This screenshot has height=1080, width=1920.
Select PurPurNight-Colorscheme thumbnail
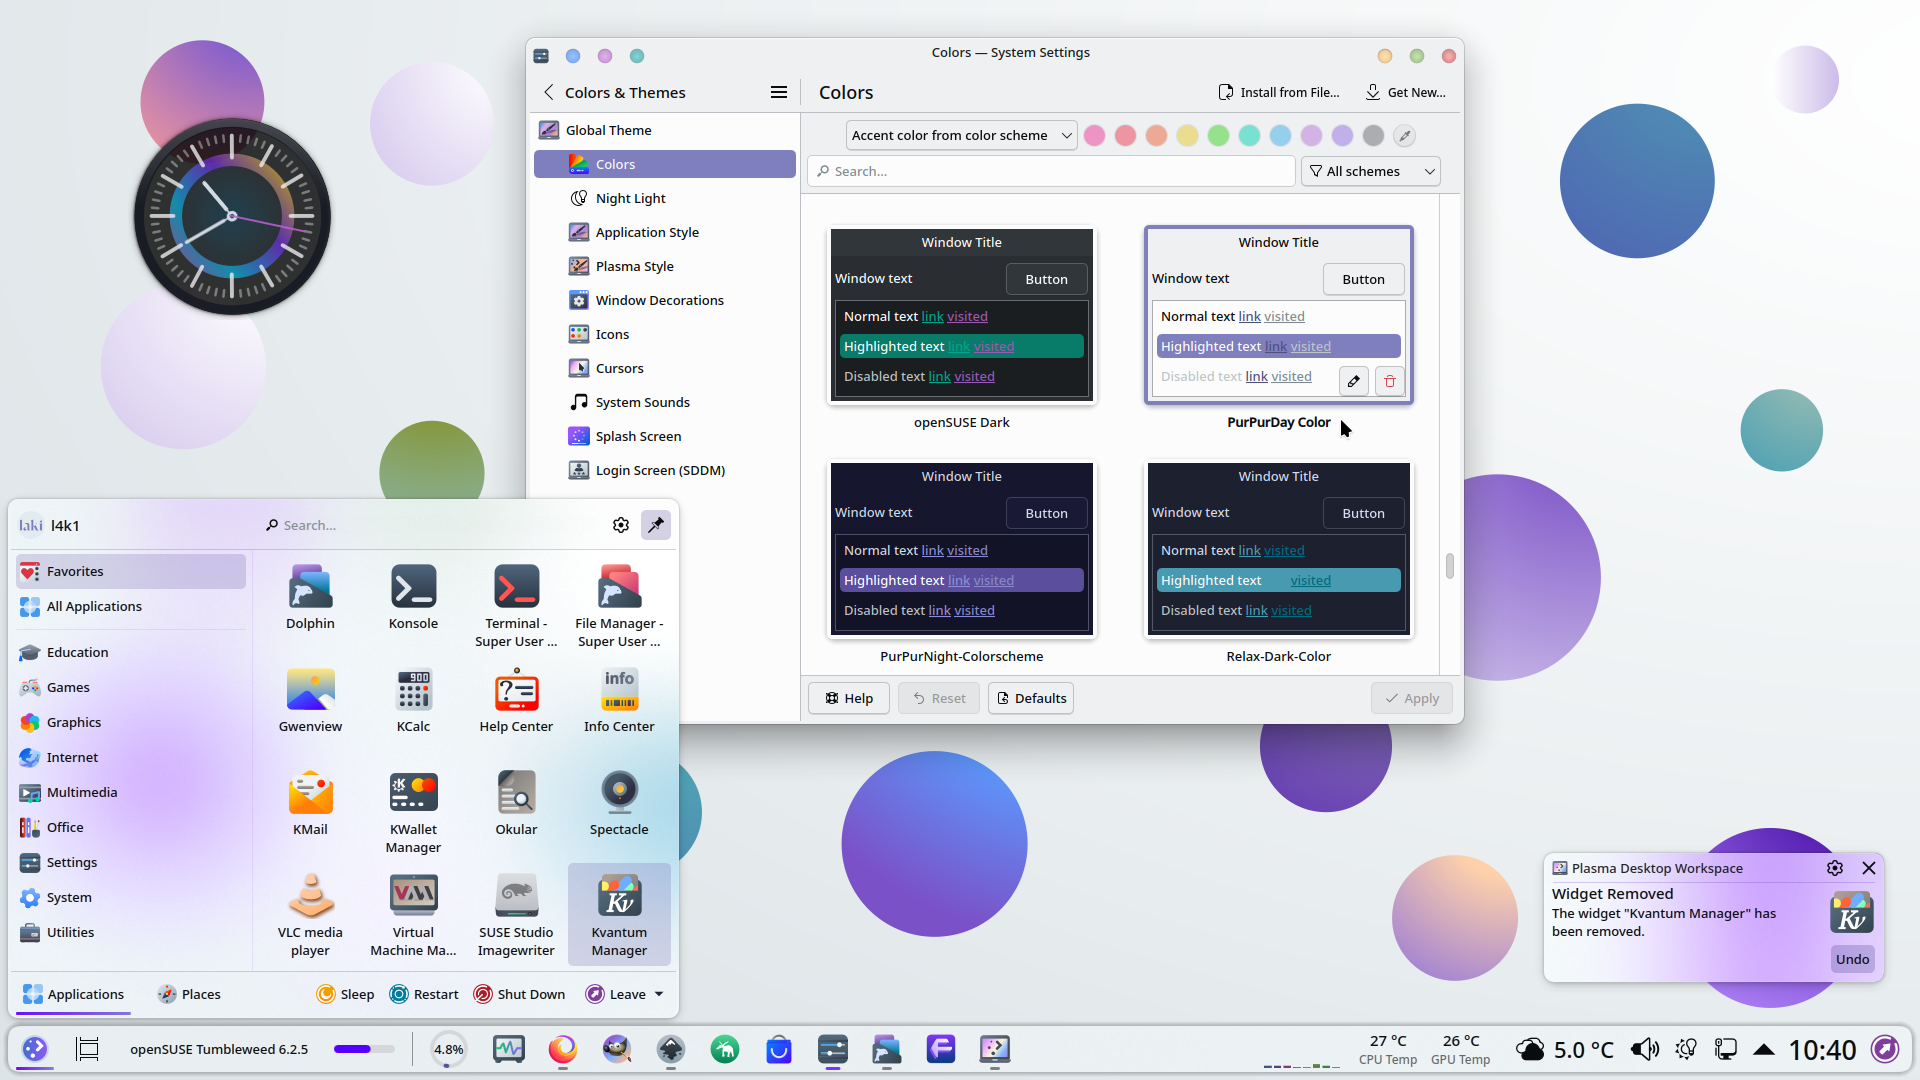point(961,549)
